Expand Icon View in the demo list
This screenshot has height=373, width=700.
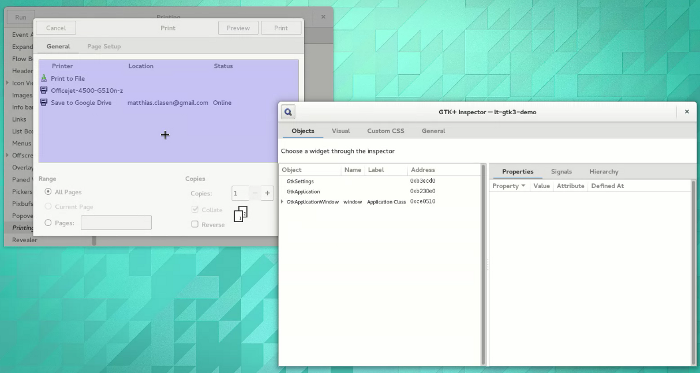(7, 83)
